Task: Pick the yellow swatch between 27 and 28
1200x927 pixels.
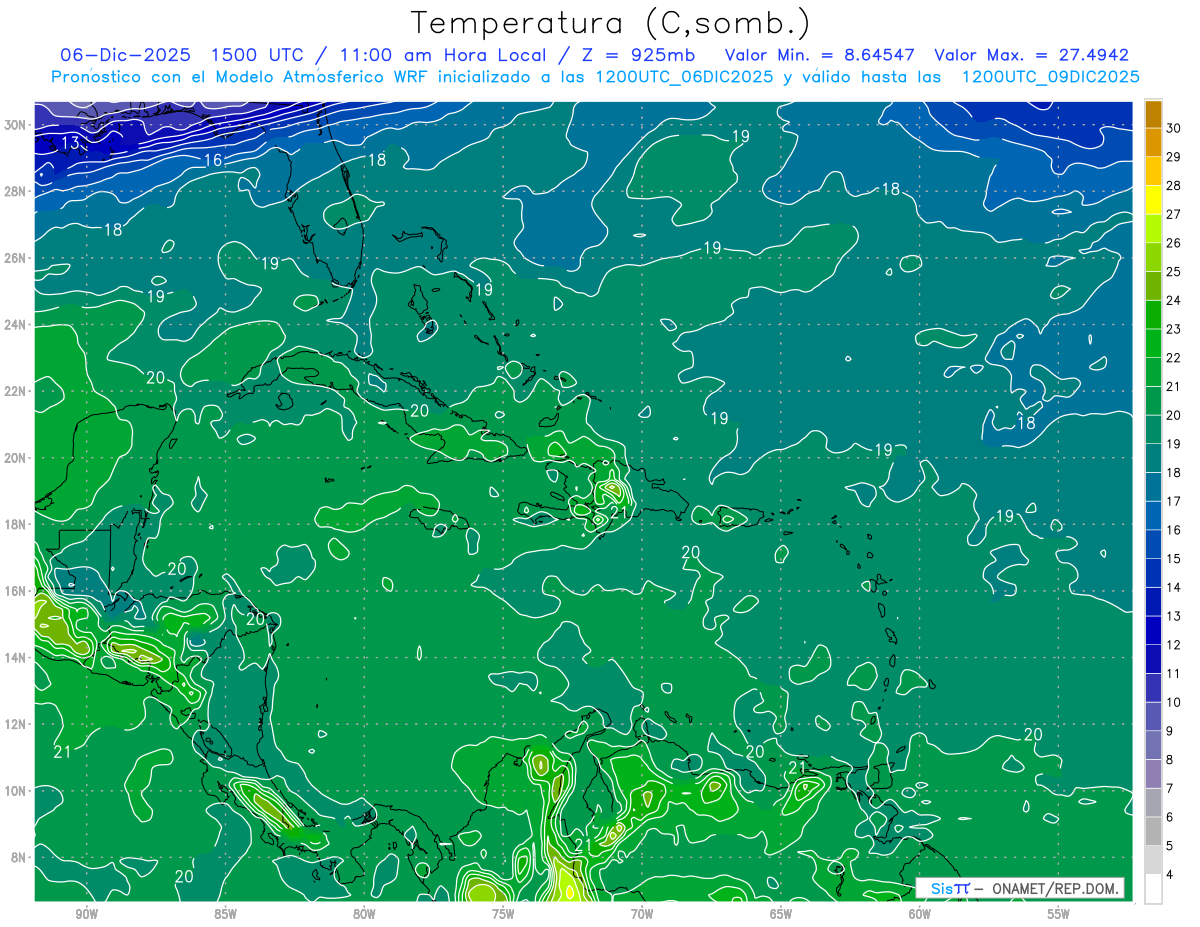Action: tap(1153, 200)
